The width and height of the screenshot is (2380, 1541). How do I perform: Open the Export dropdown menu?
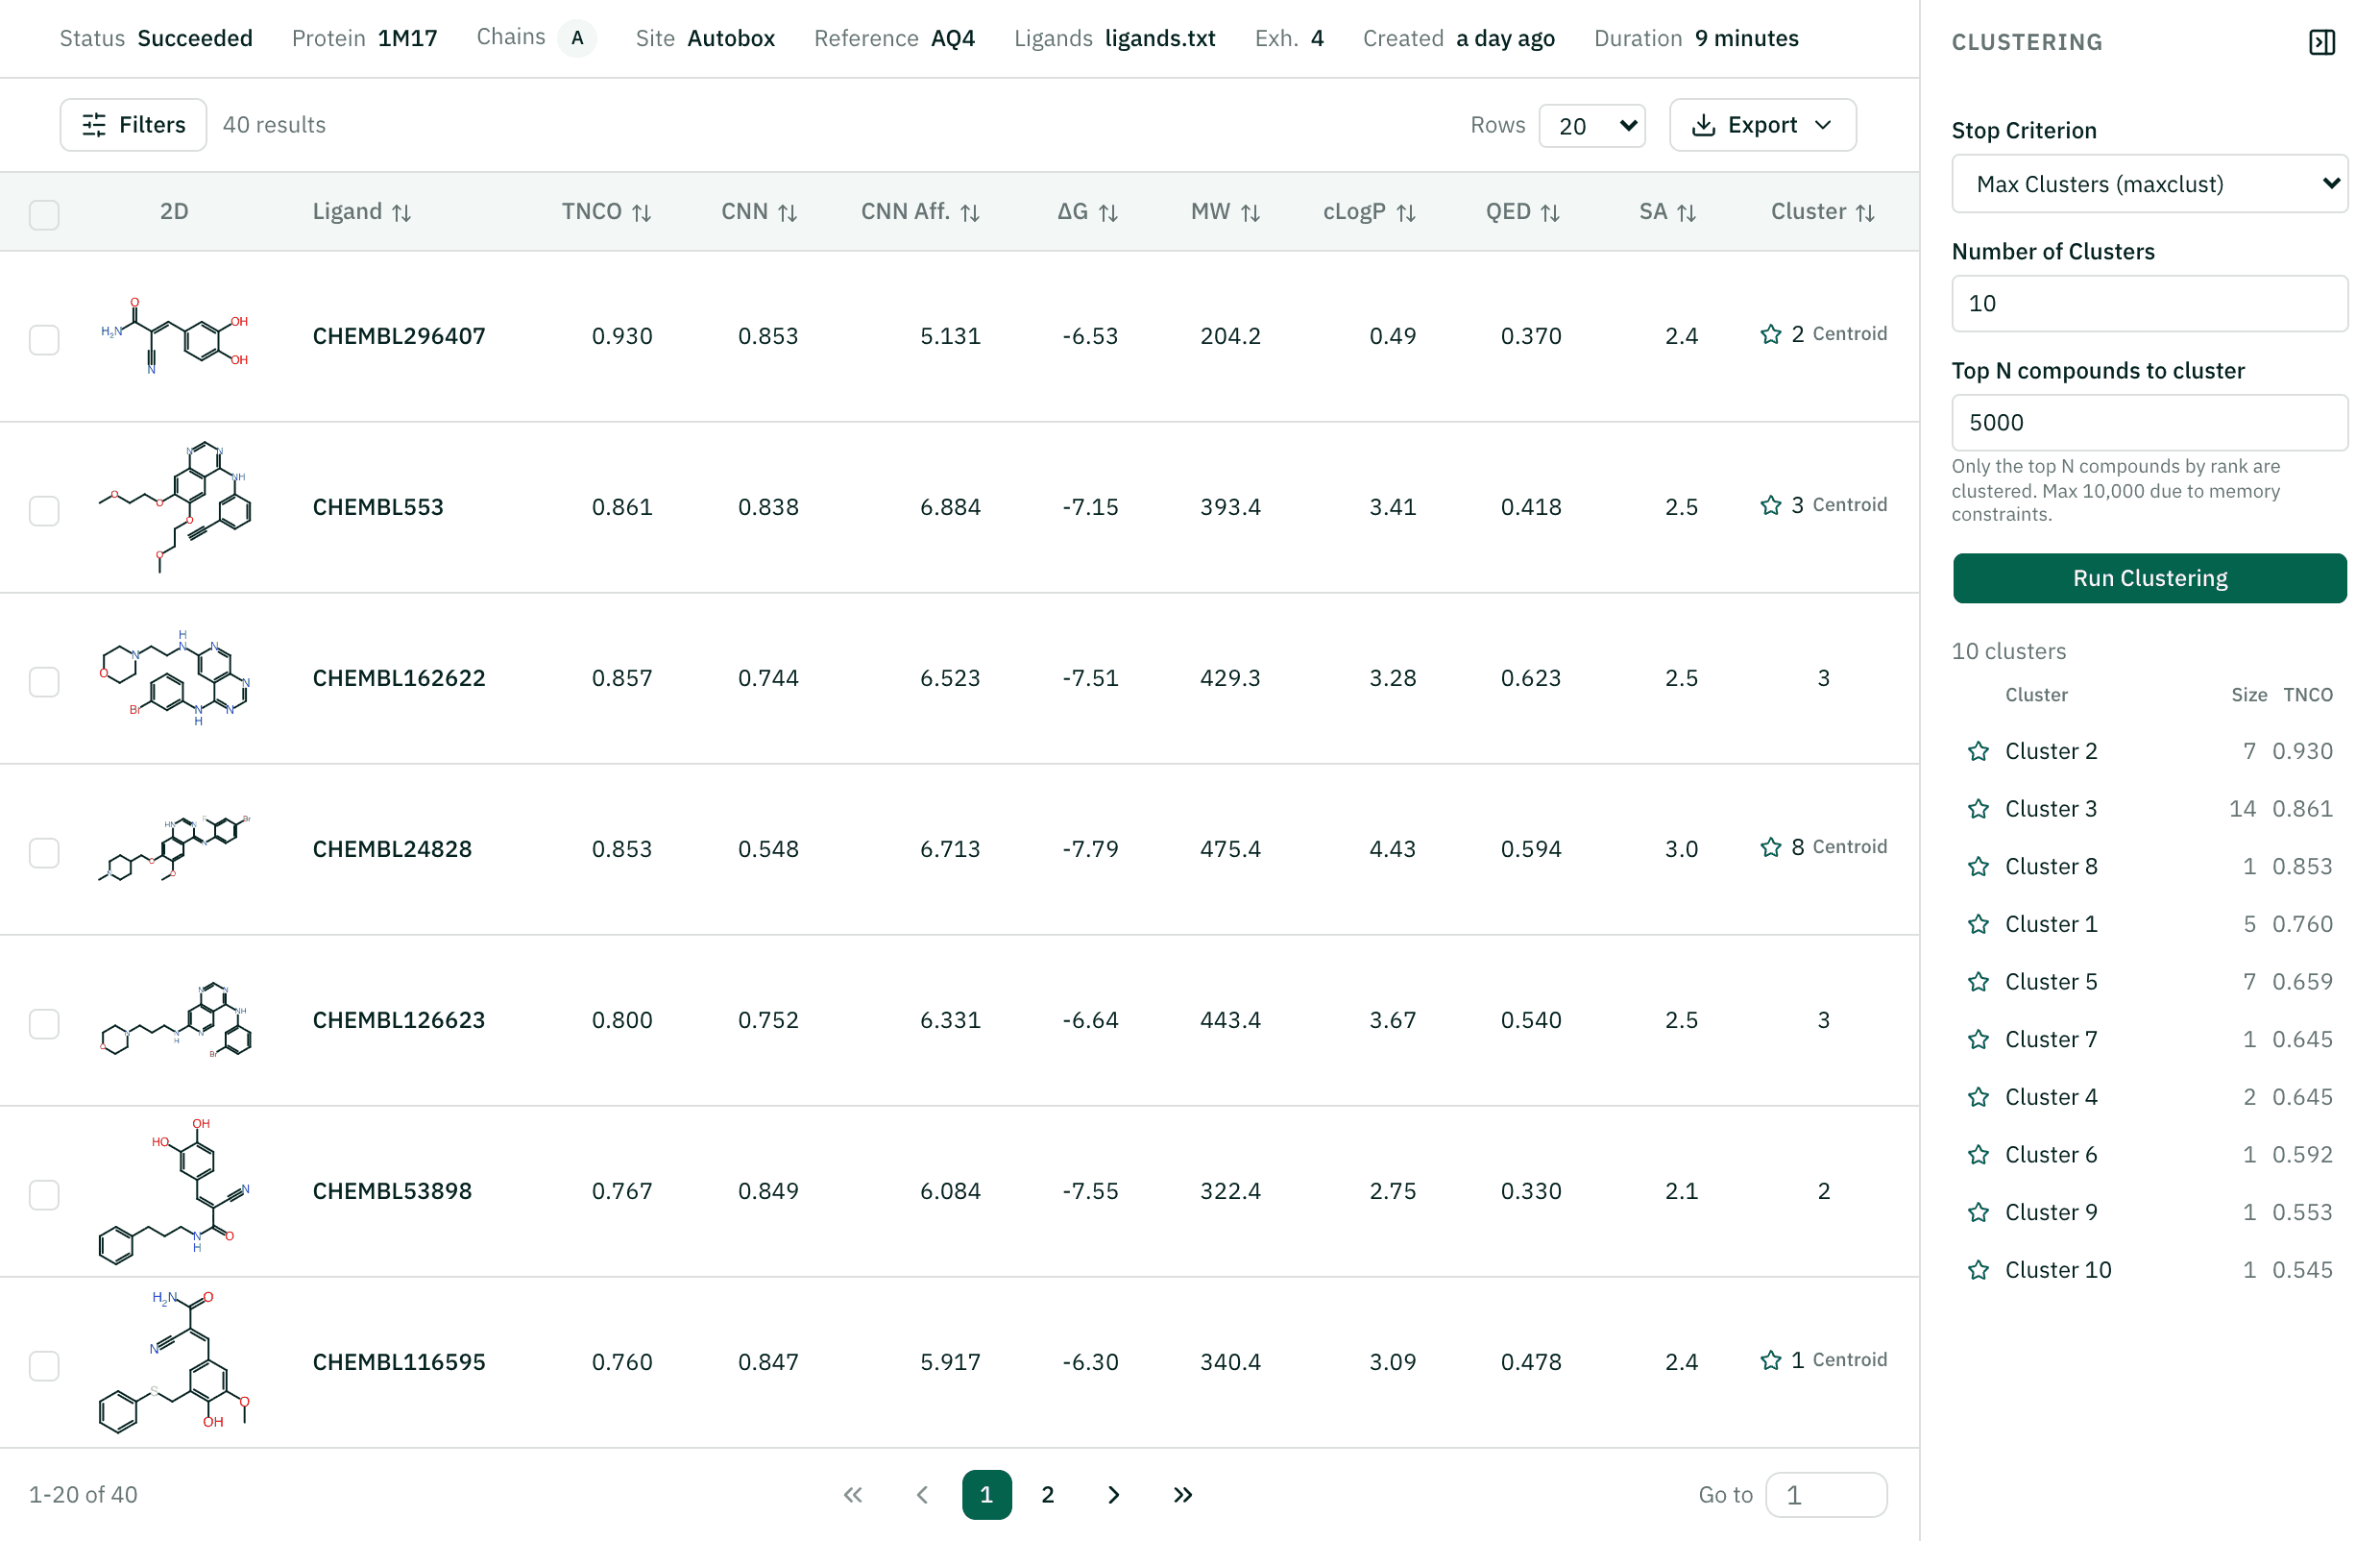(1762, 125)
